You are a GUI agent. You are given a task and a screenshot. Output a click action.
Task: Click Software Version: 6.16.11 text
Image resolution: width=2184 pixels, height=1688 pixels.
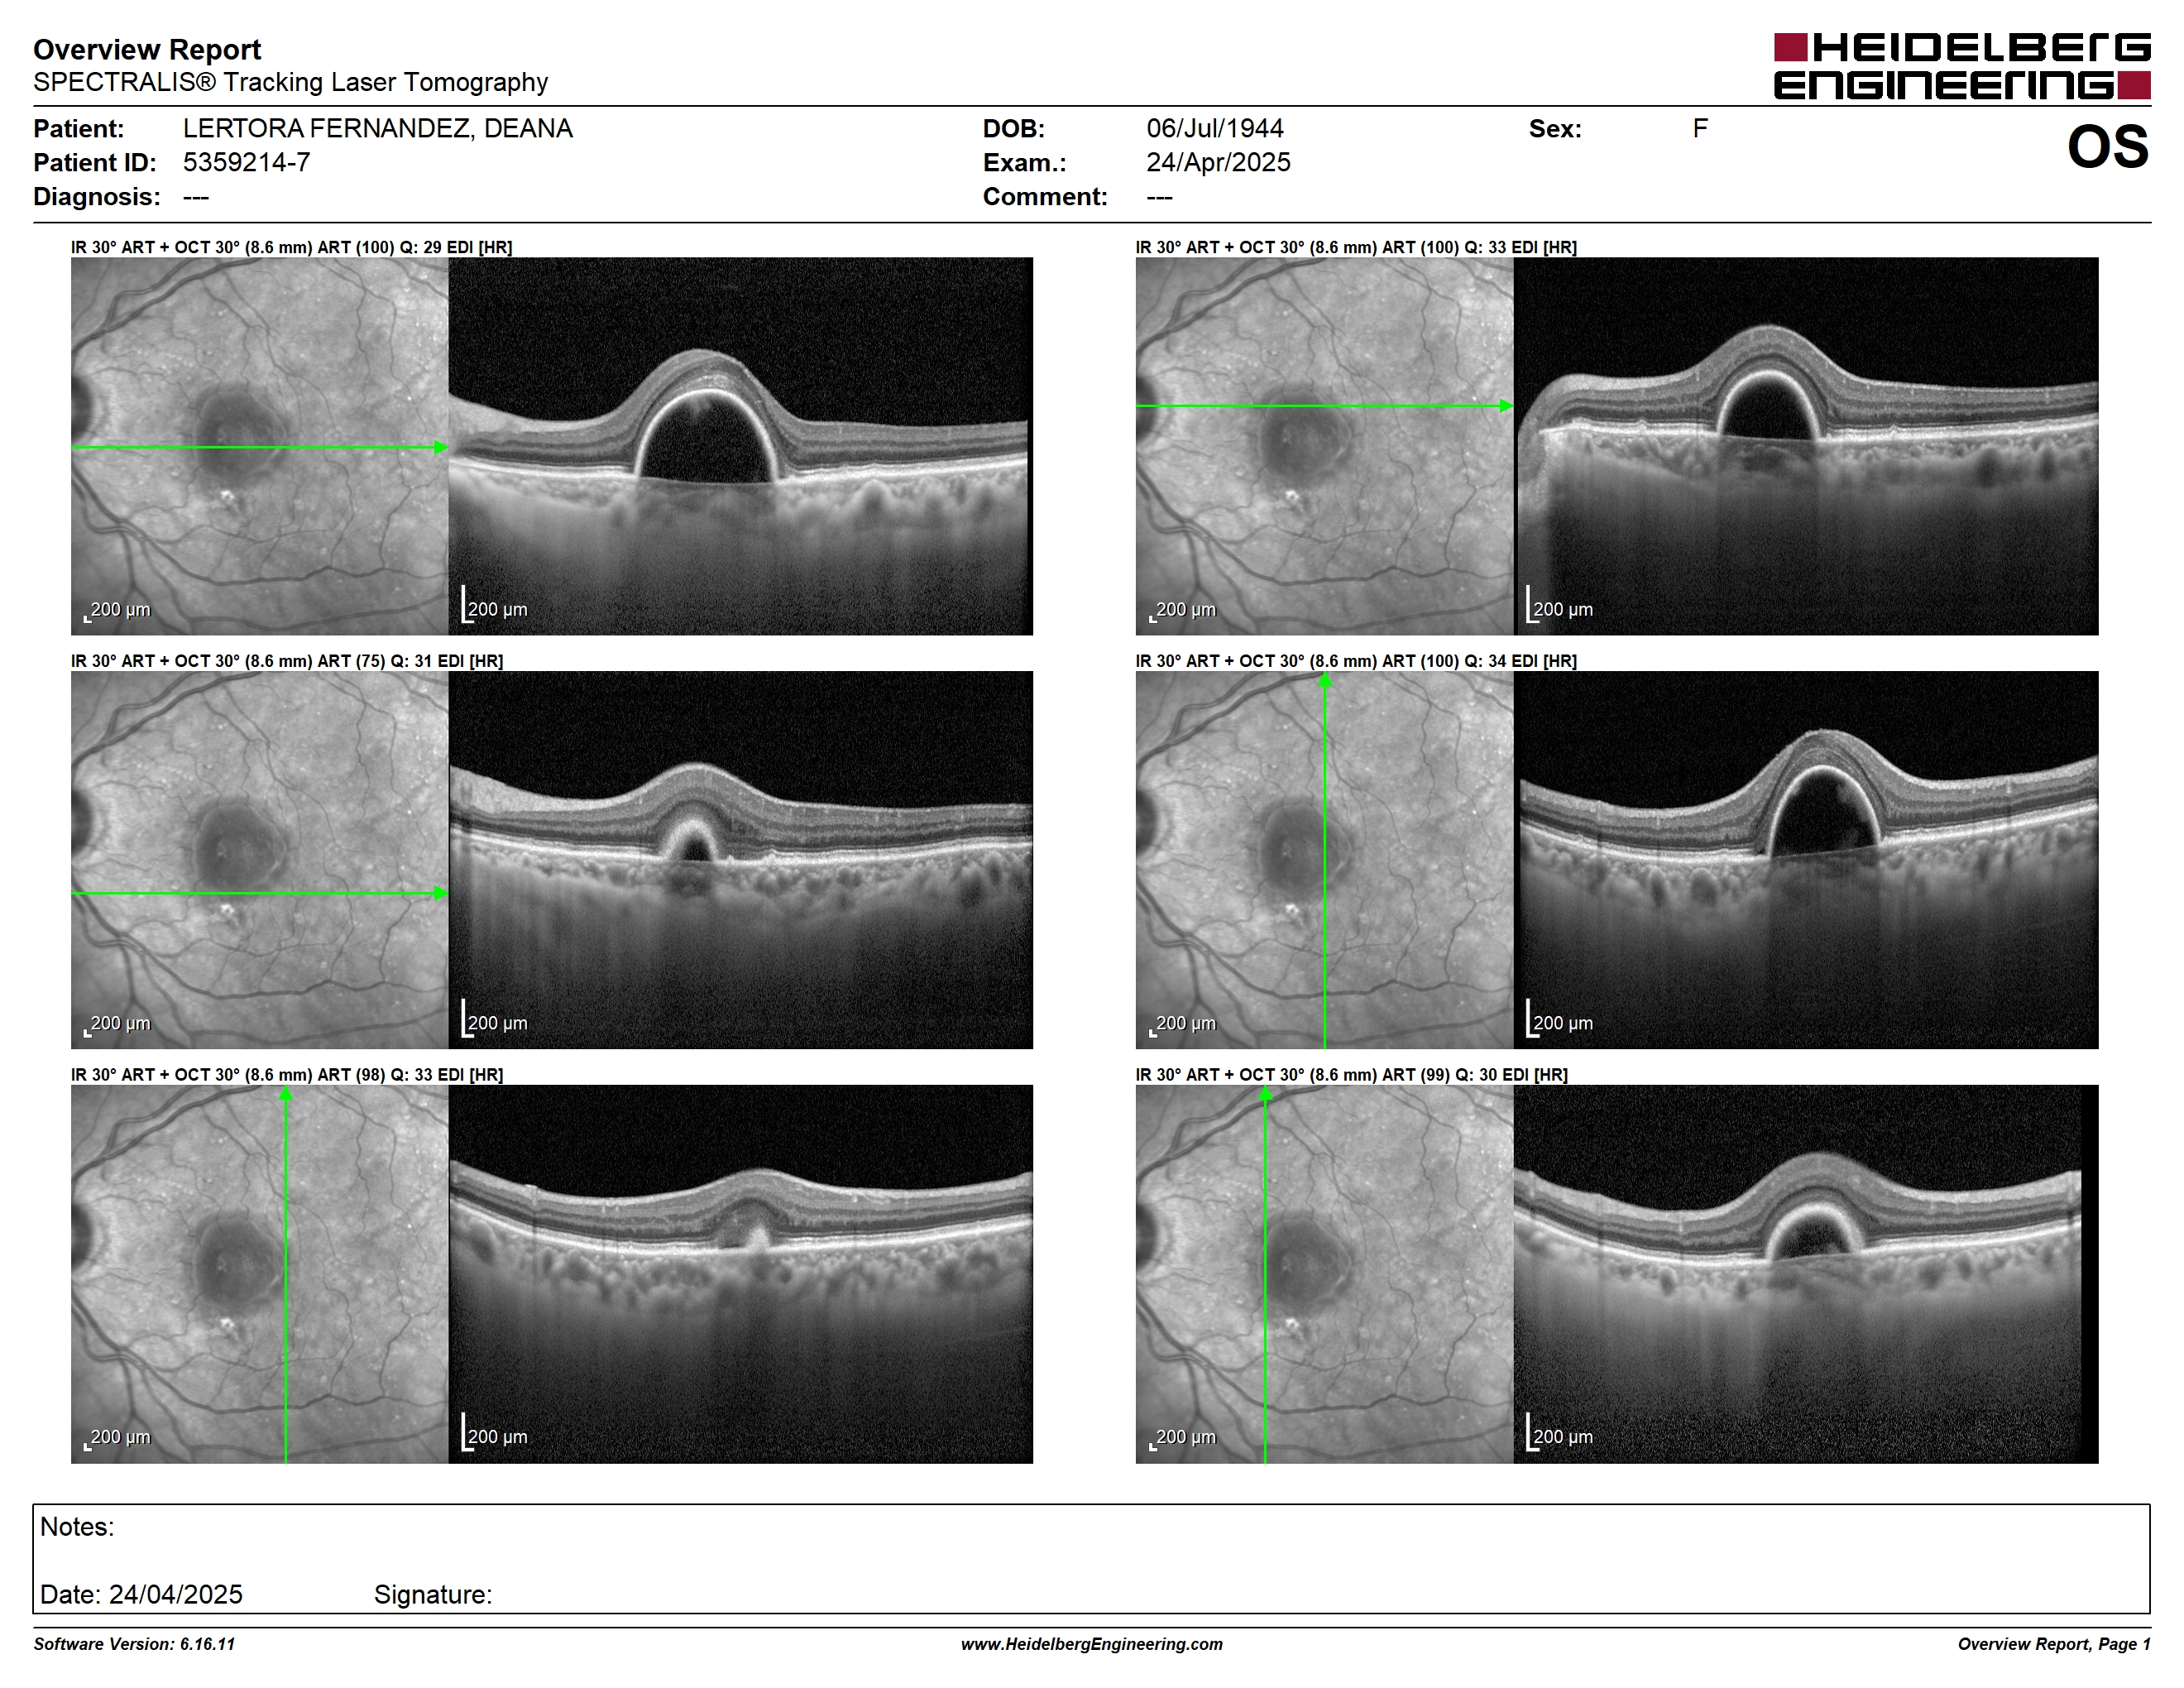[x=134, y=1644]
